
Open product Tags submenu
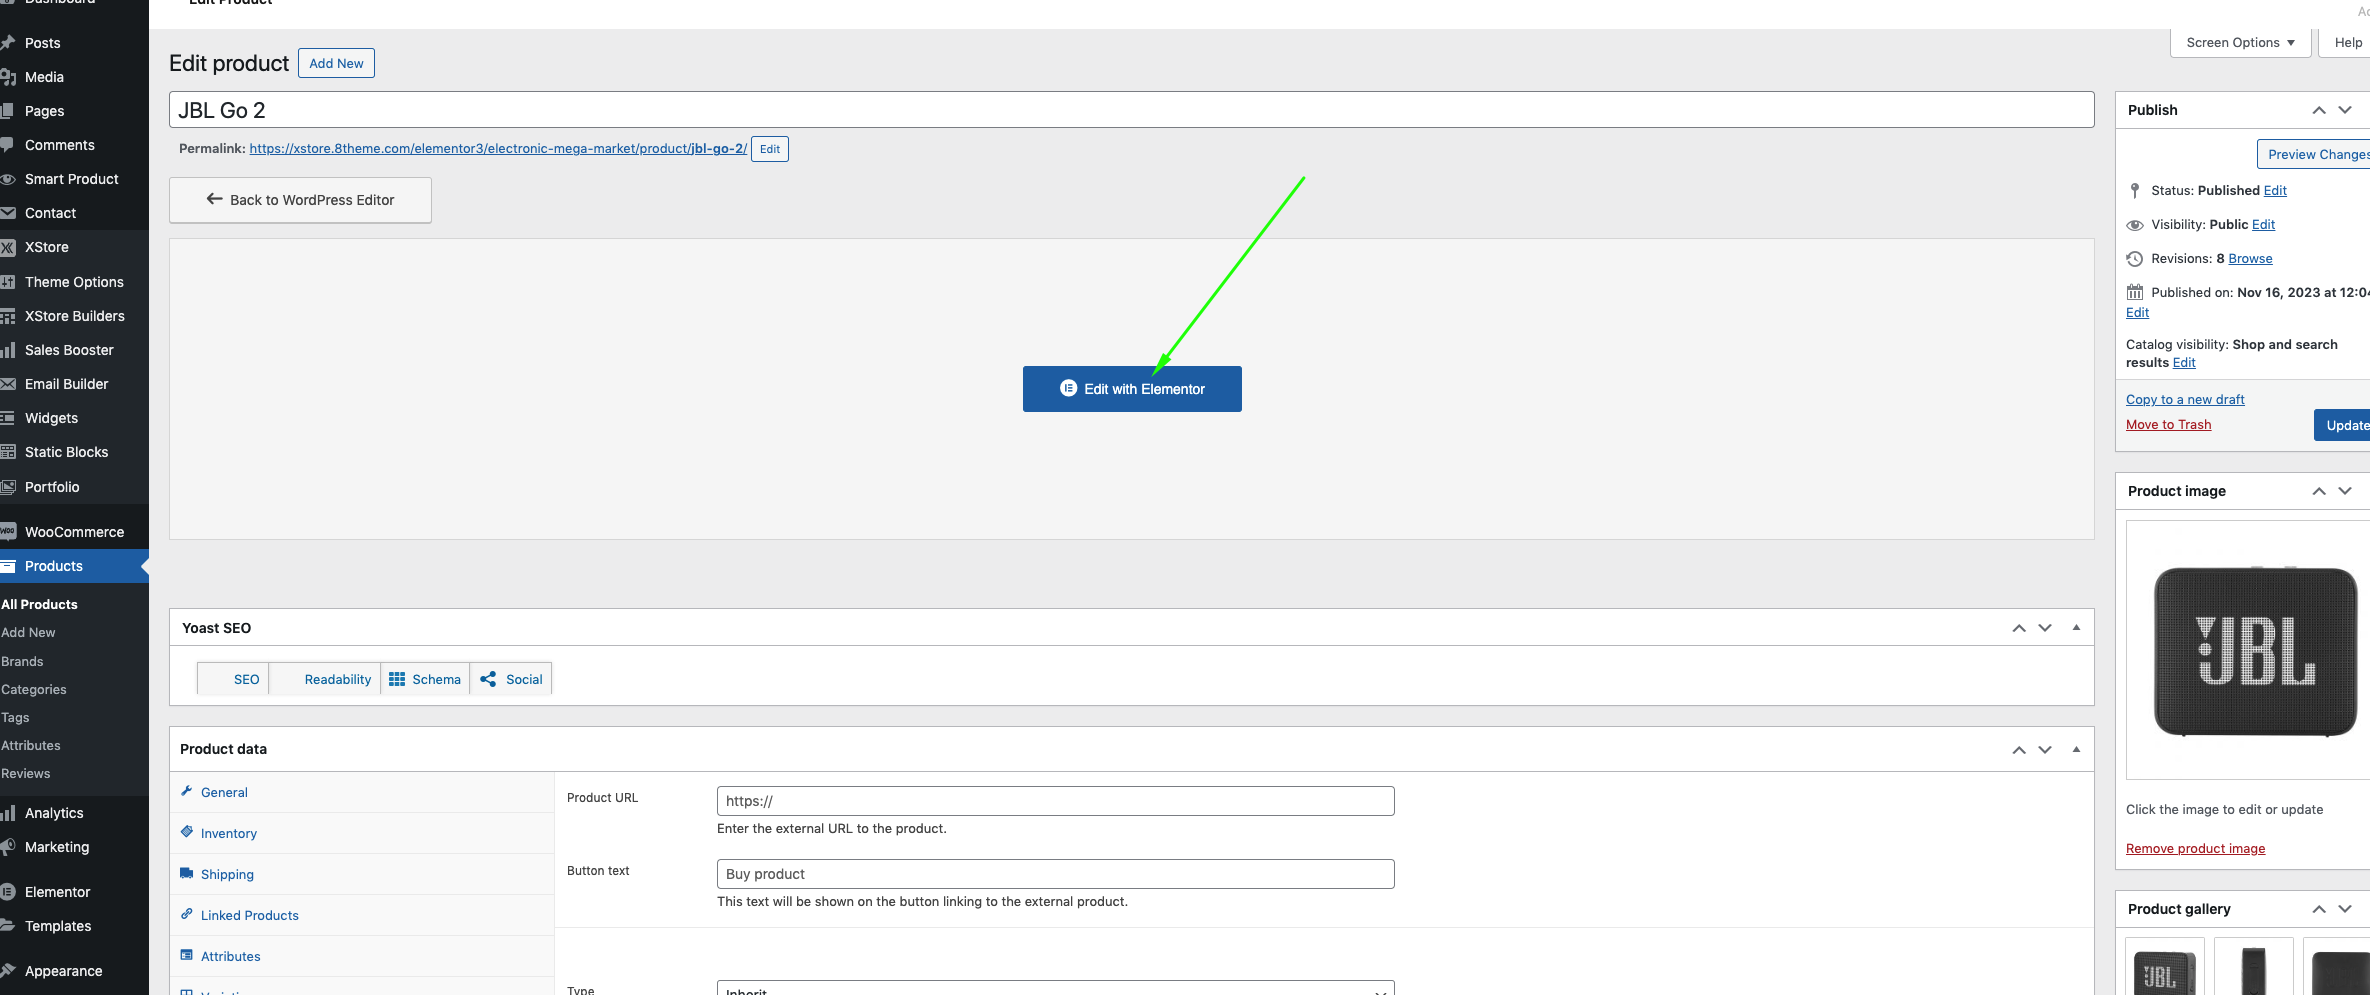click(x=15, y=717)
